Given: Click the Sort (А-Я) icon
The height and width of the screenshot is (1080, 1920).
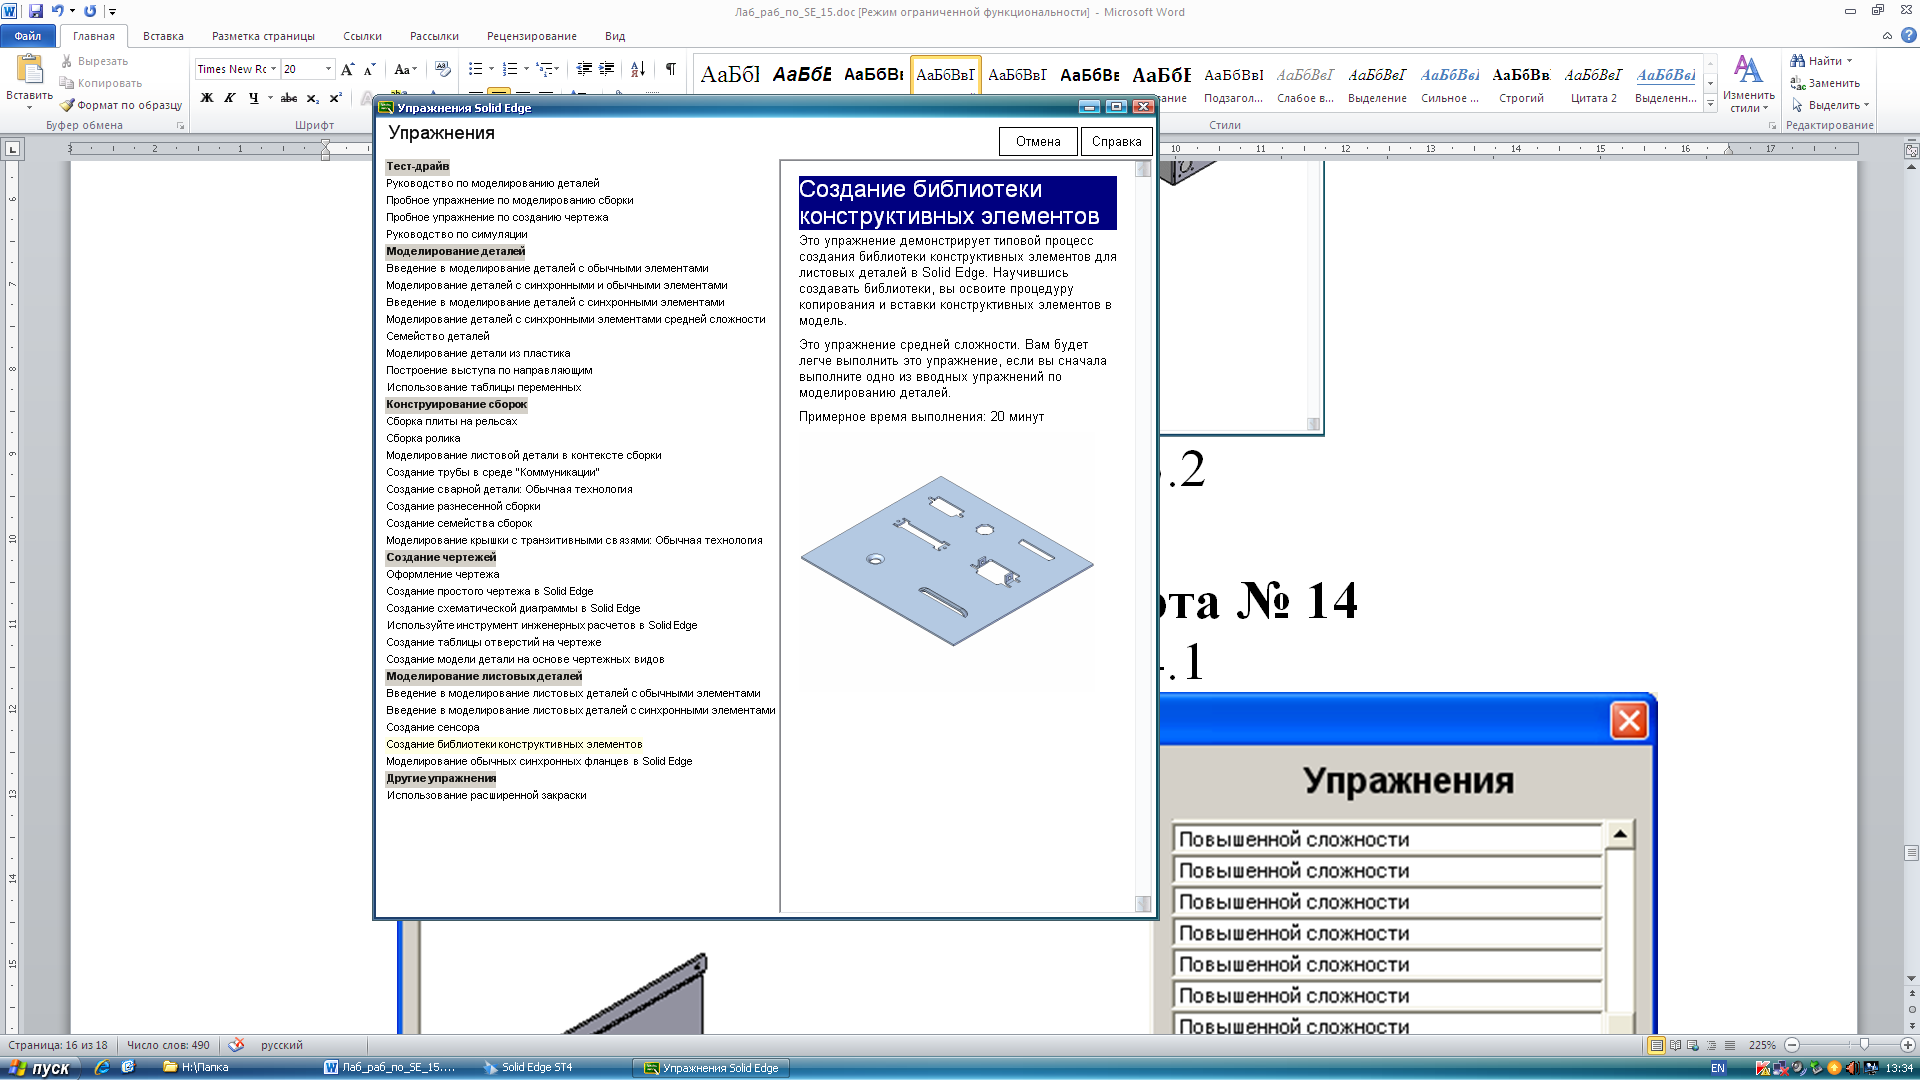Looking at the screenshot, I should coord(638,69).
